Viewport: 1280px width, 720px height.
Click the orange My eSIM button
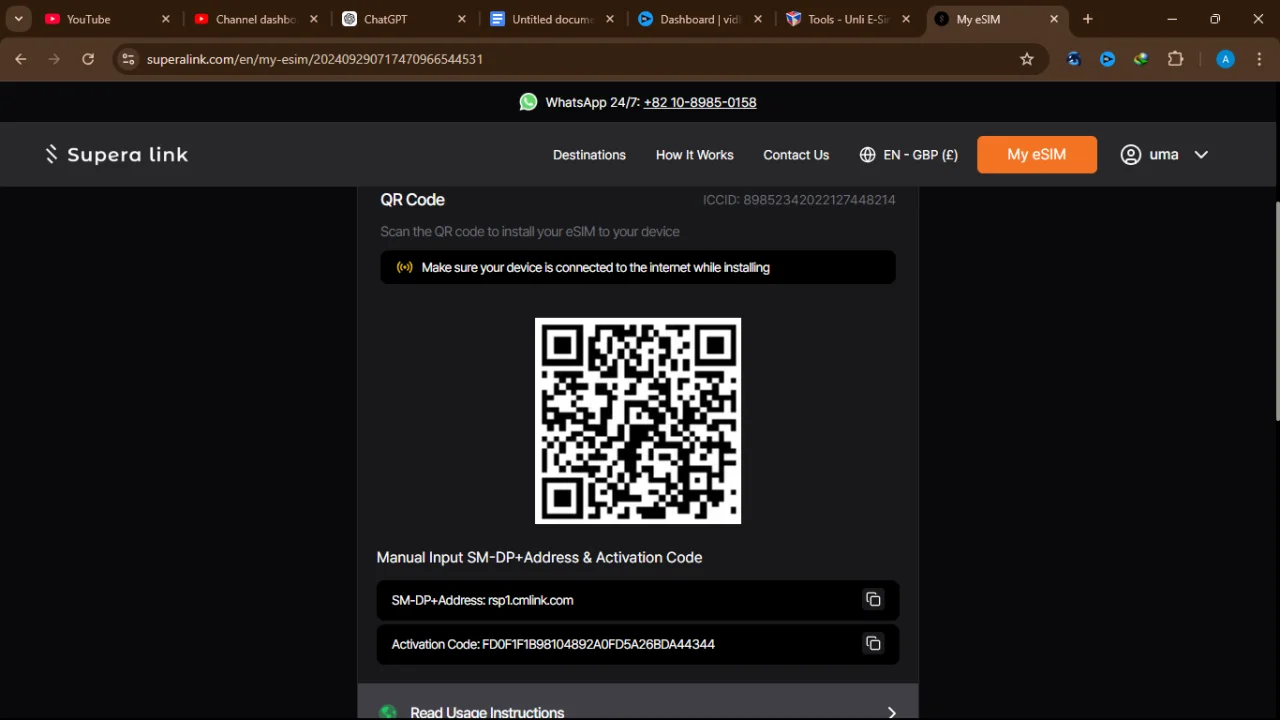click(x=1036, y=154)
